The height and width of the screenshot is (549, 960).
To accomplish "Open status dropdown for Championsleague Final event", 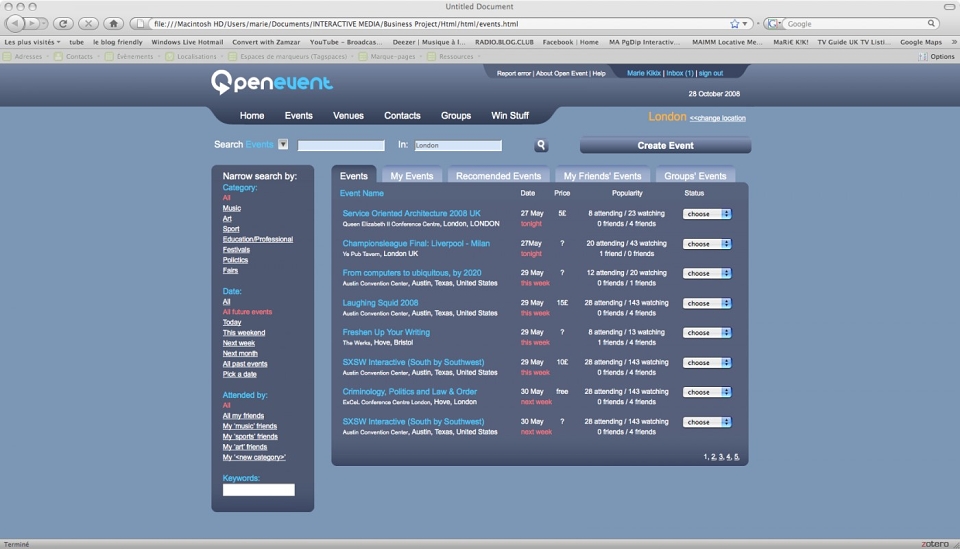I will (x=707, y=244).
